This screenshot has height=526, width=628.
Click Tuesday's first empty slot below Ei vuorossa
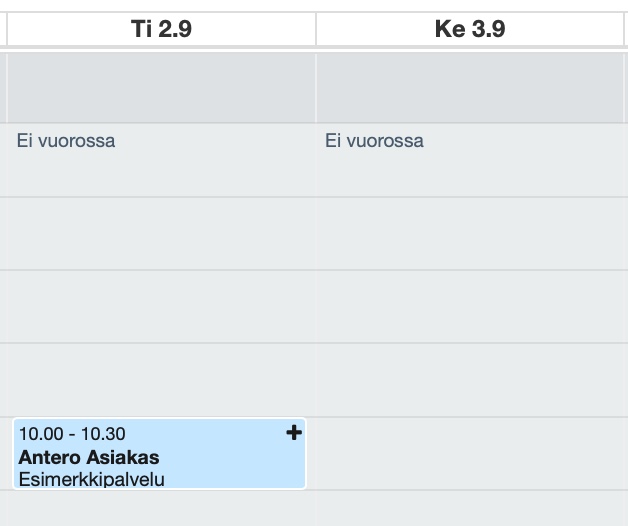[161, 233]
